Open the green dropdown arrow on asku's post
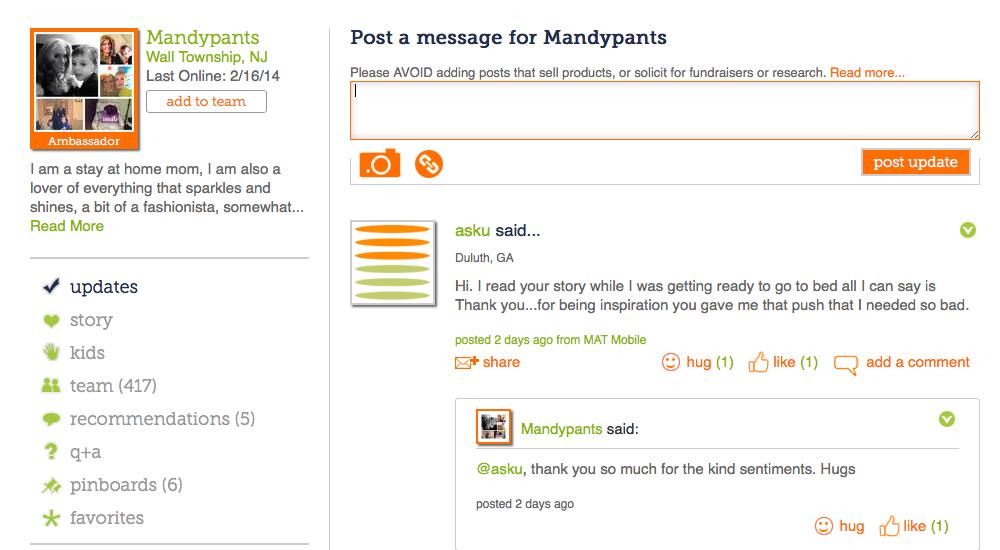The height and width of the screenshot is (550, 1000). 967,230
